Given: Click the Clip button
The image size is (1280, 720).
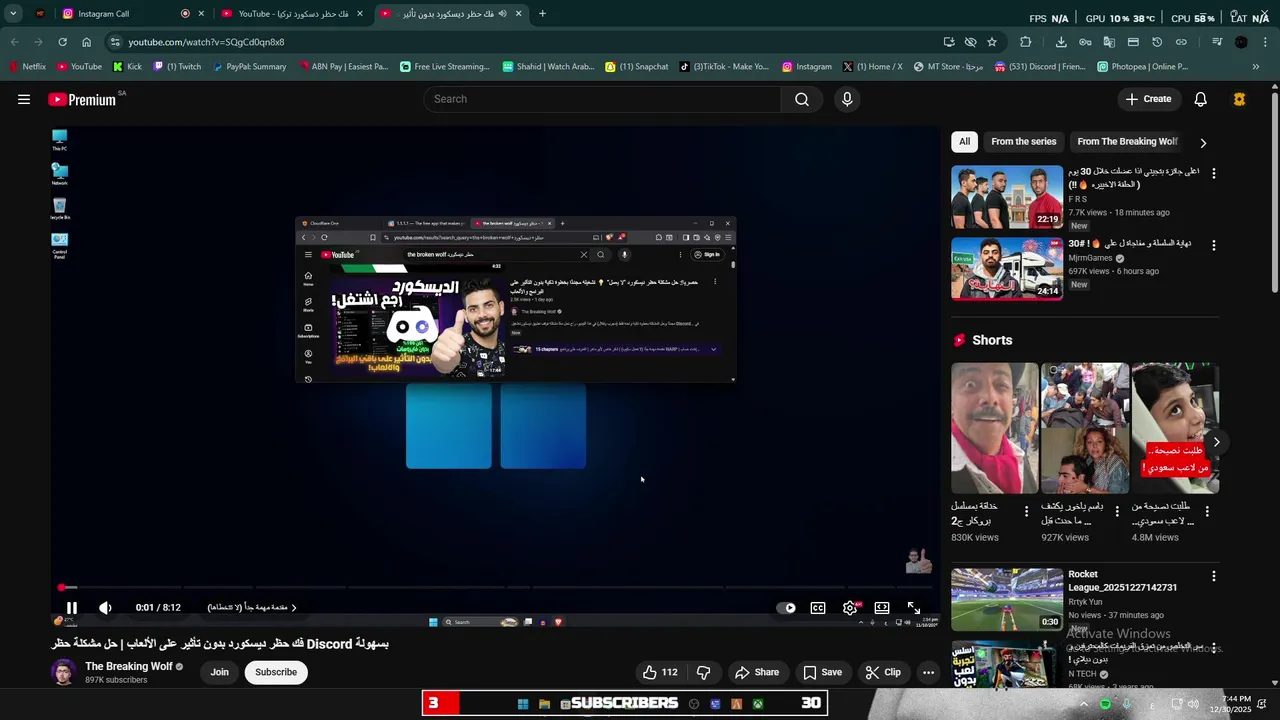Looking at the screenshot, I should pos(883,672).
